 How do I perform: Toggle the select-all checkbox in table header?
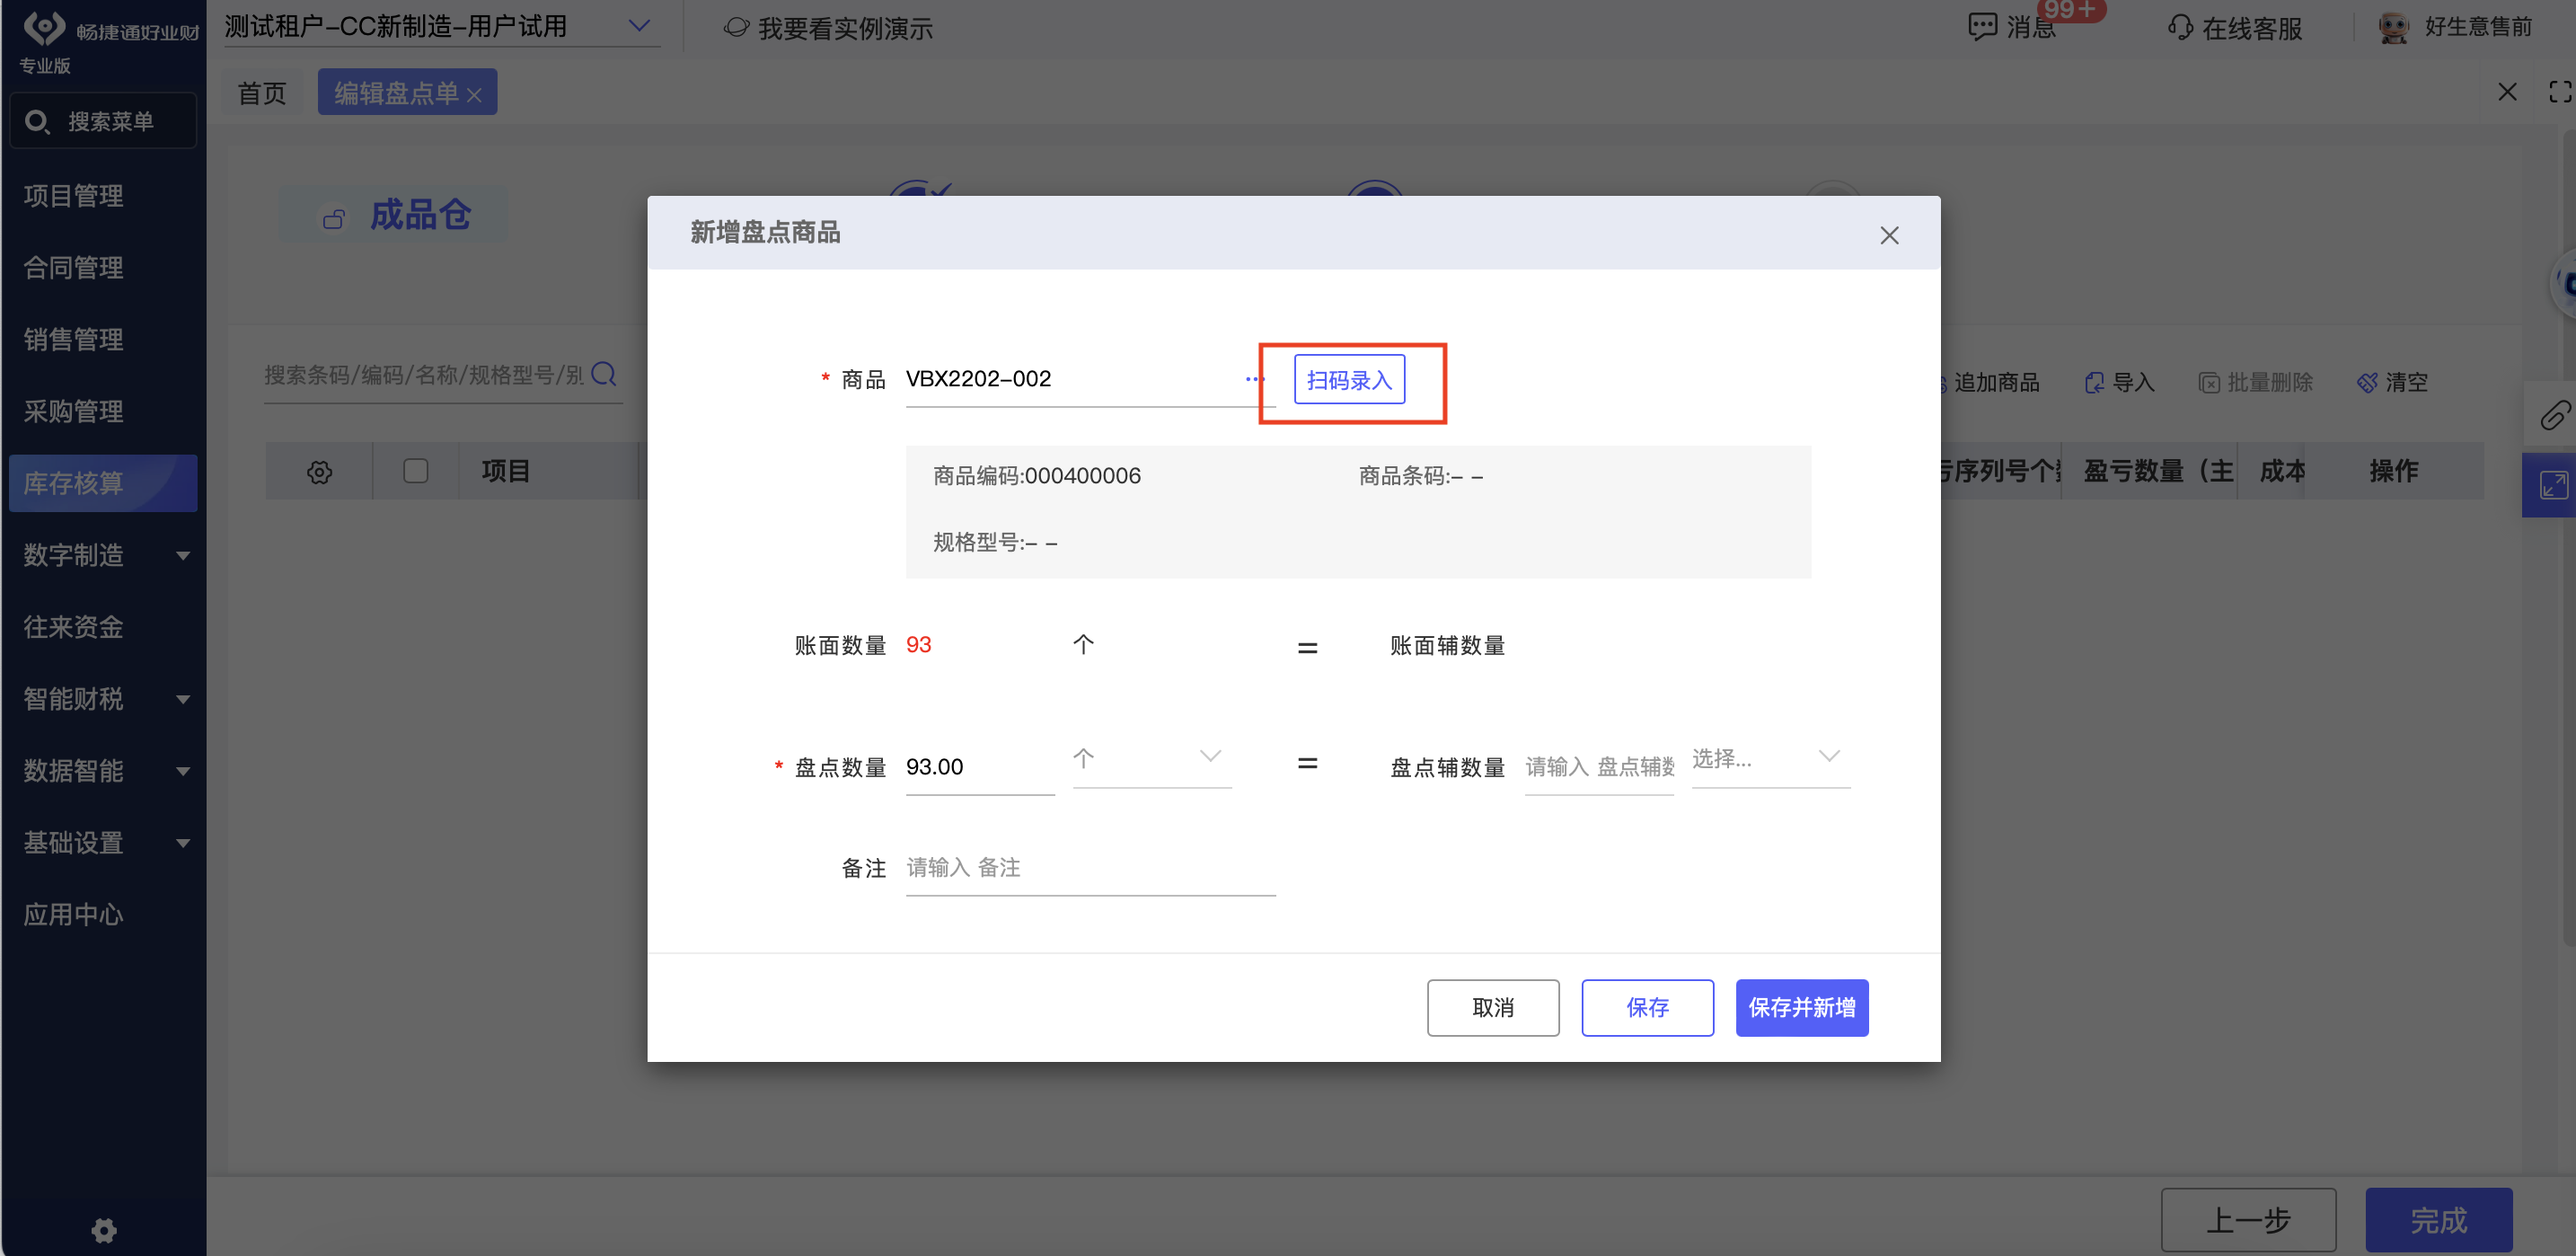point(415,471)
